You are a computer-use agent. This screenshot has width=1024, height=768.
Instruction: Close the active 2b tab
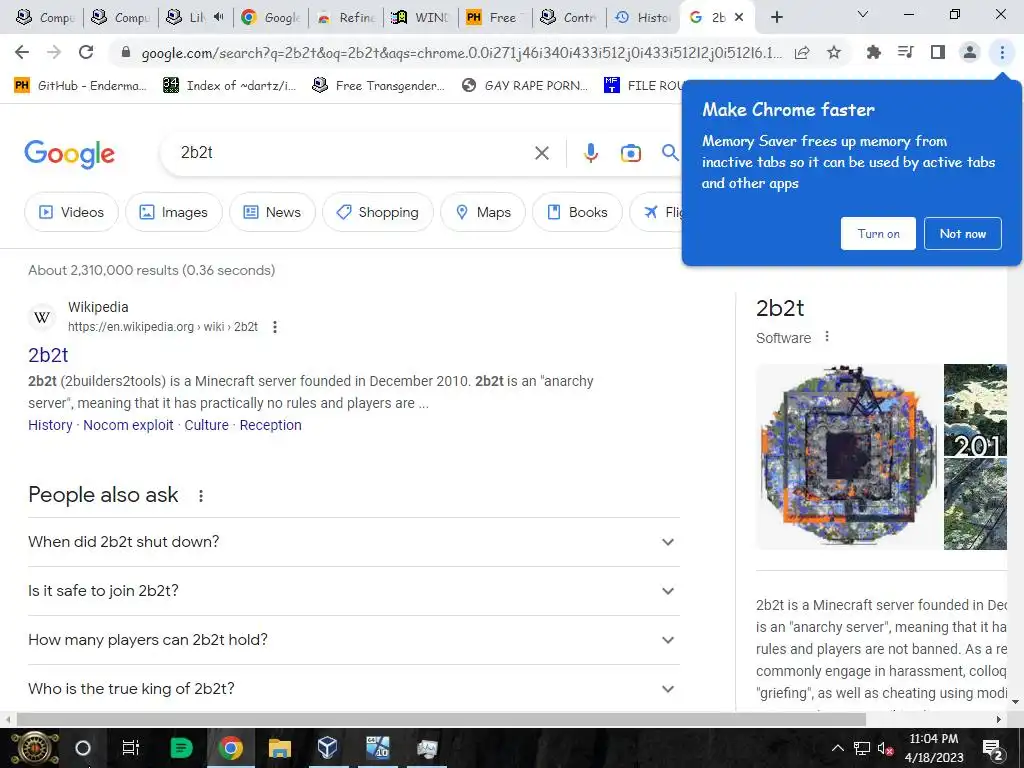click(x=739, y=18)
